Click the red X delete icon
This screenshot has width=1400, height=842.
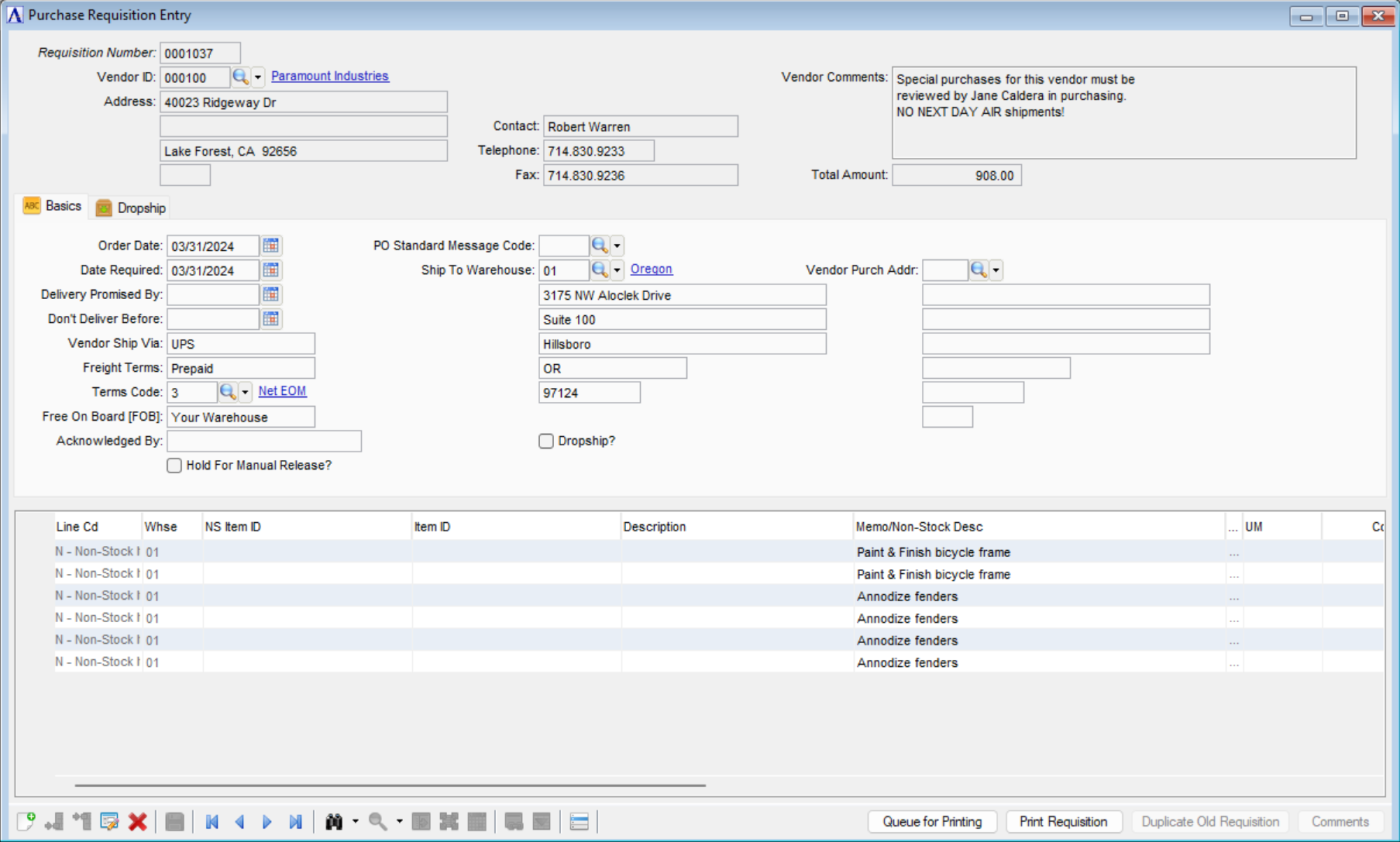(x=138, y=821)
